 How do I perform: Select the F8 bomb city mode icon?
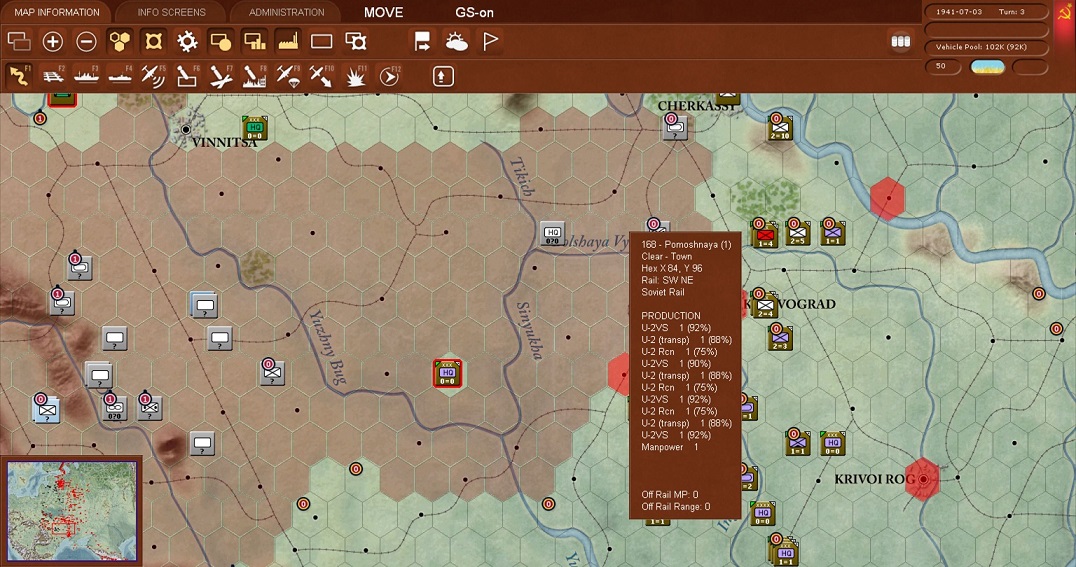[254, 76]
